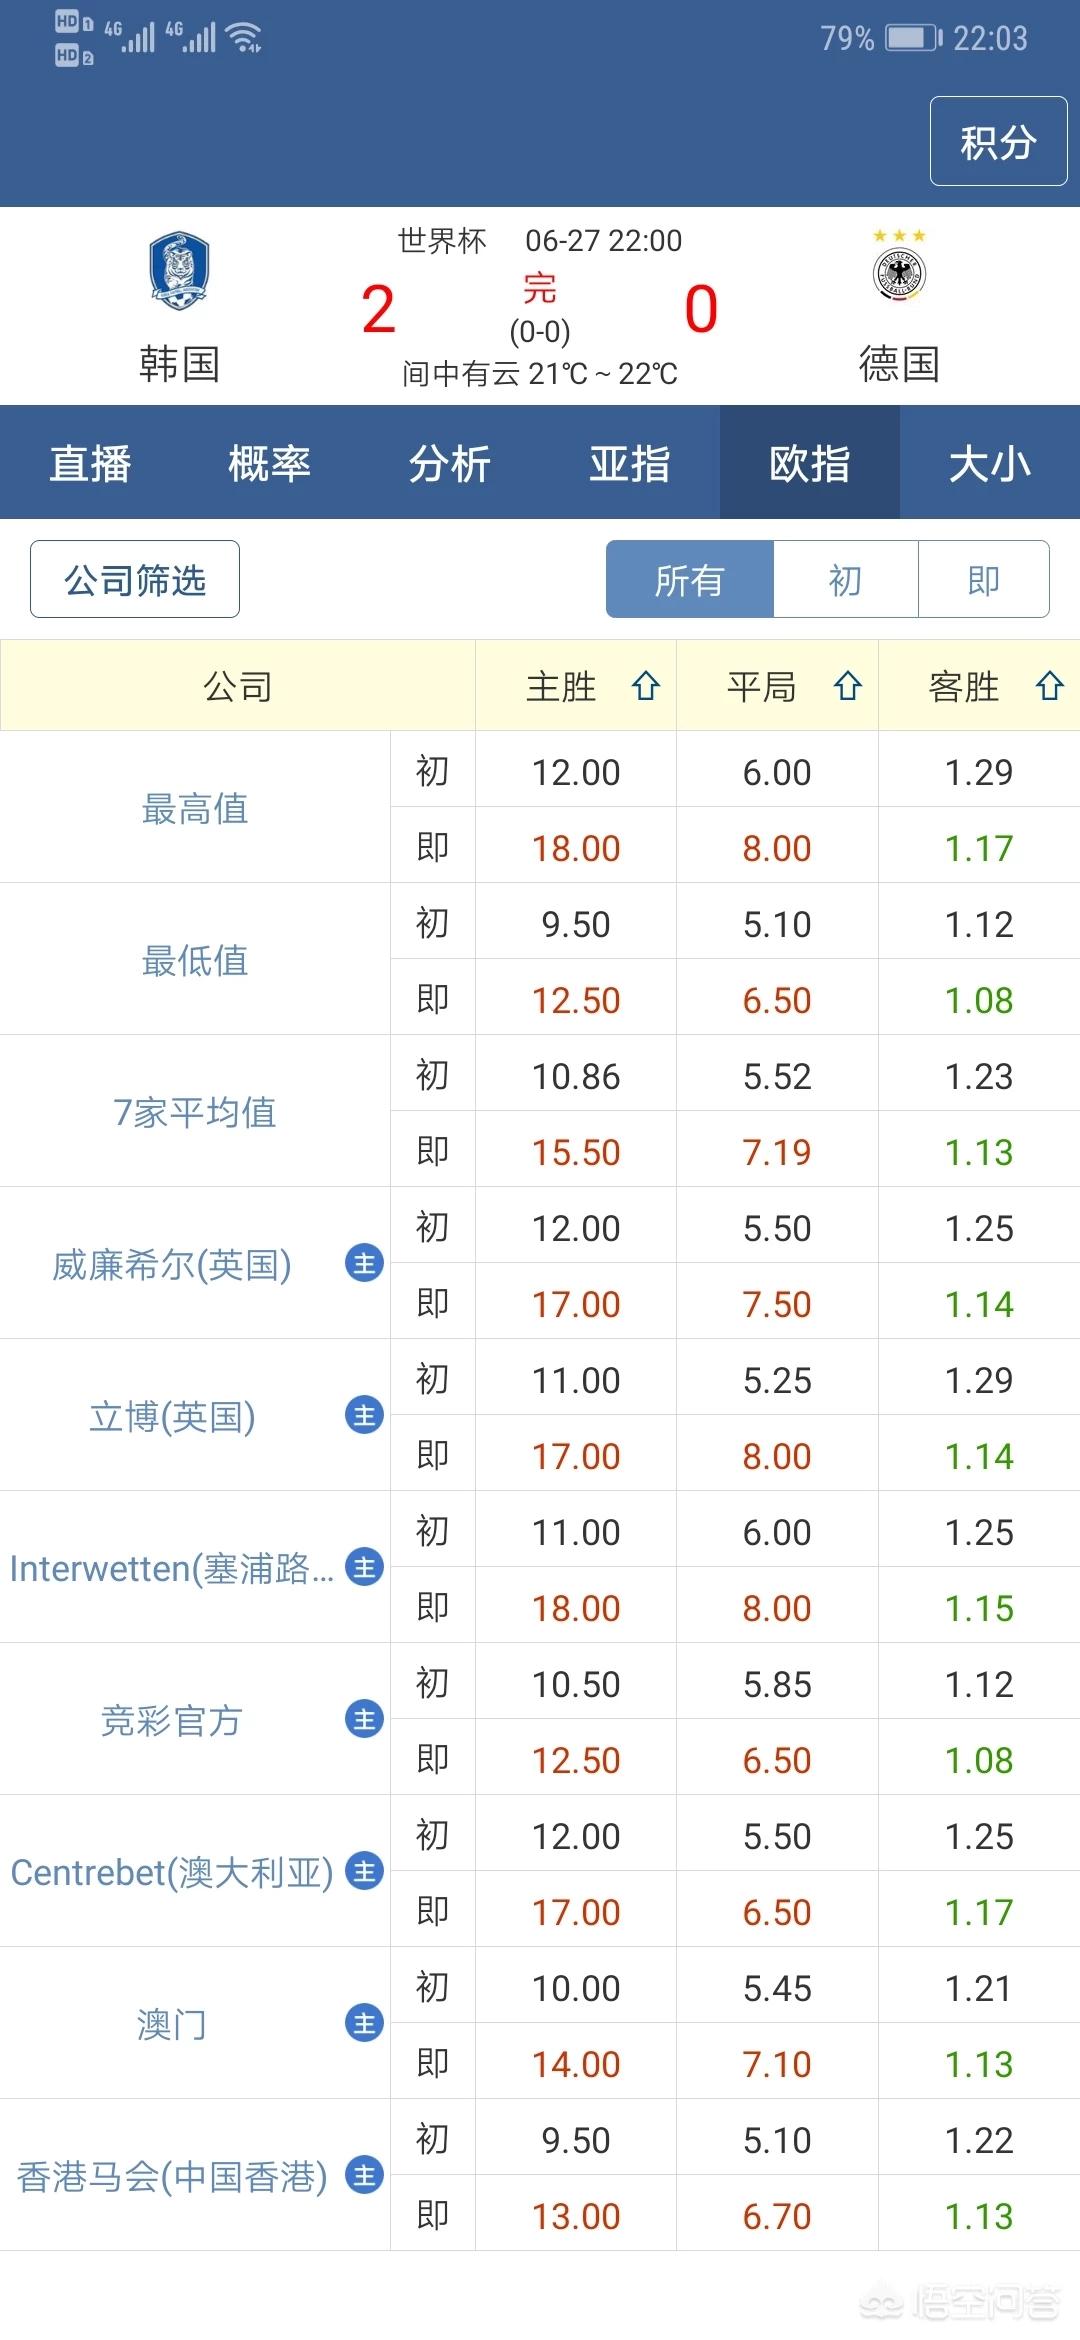This screenshot has height=2340, width=1080.
Task: Switch to the 亚指 tab
Action: tap(629, 463)
